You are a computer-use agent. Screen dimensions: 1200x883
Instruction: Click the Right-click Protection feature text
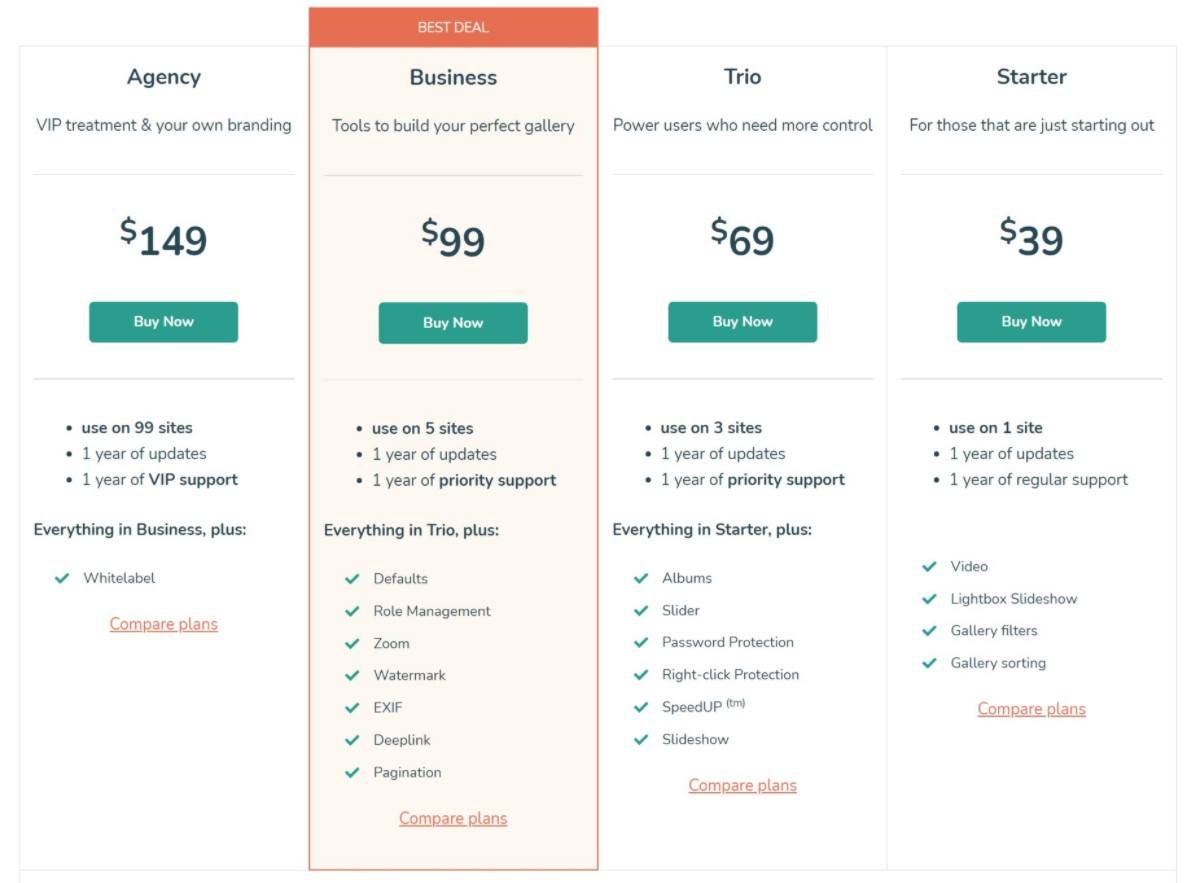730,675
